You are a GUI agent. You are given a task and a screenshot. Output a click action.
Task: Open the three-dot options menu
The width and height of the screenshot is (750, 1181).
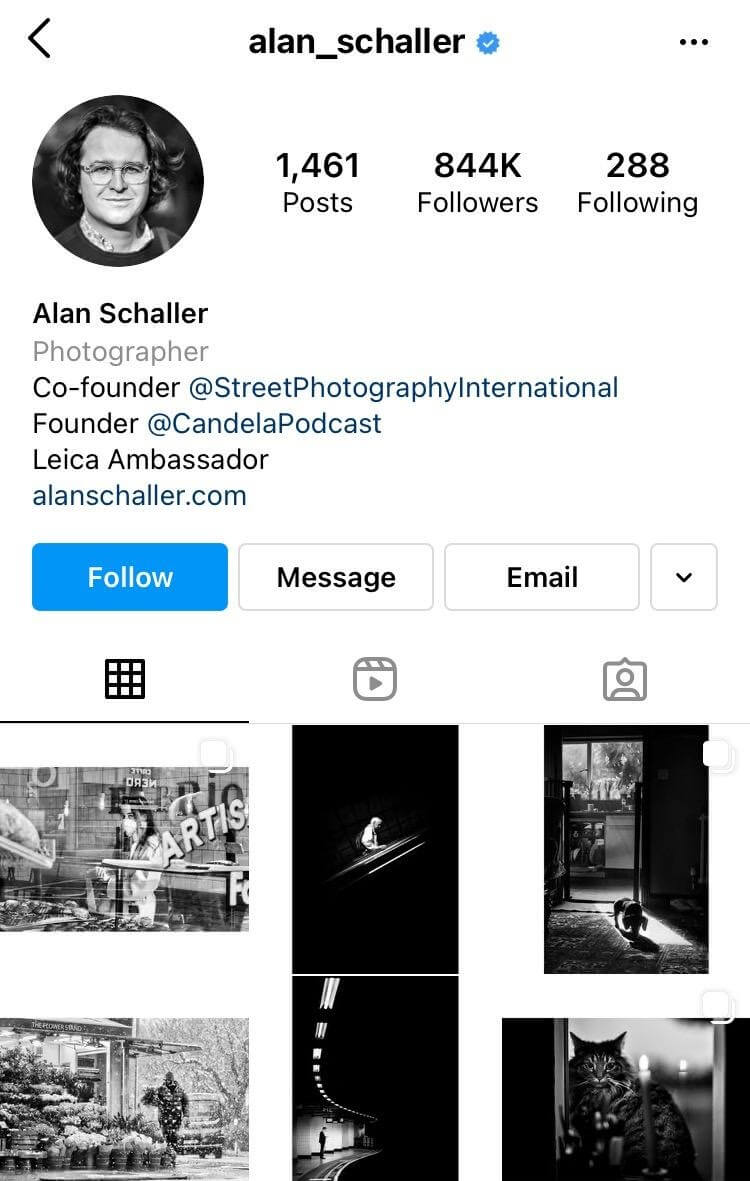(x=694, y=42)
